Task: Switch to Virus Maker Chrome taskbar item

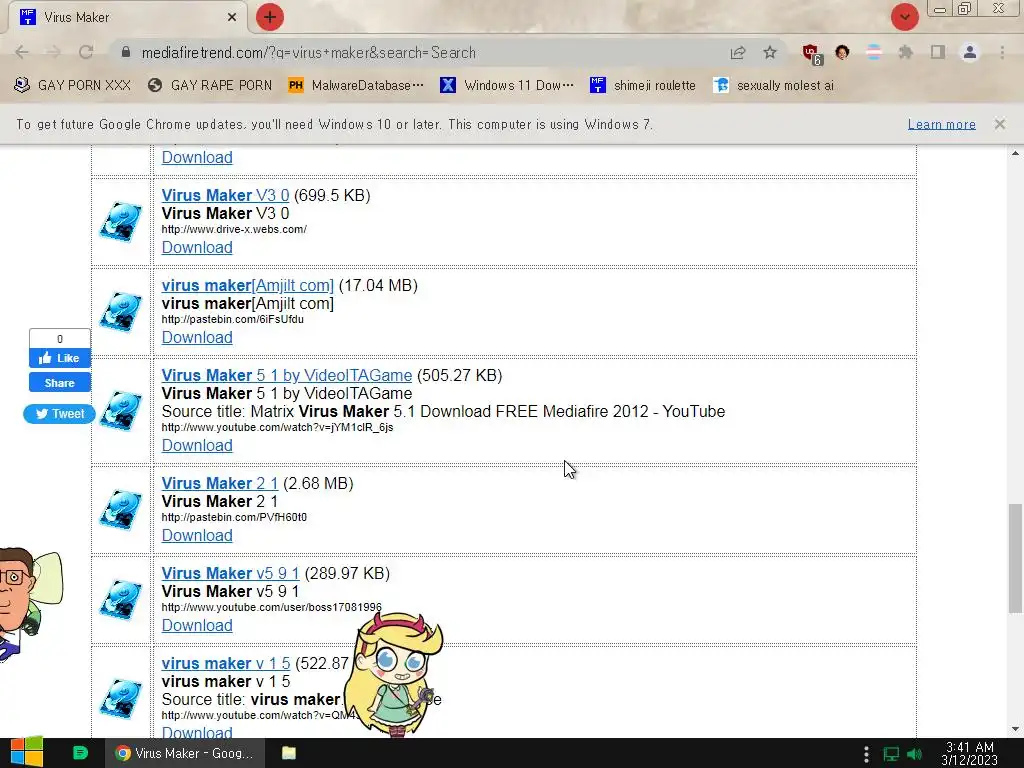Action: click(185, 753)
